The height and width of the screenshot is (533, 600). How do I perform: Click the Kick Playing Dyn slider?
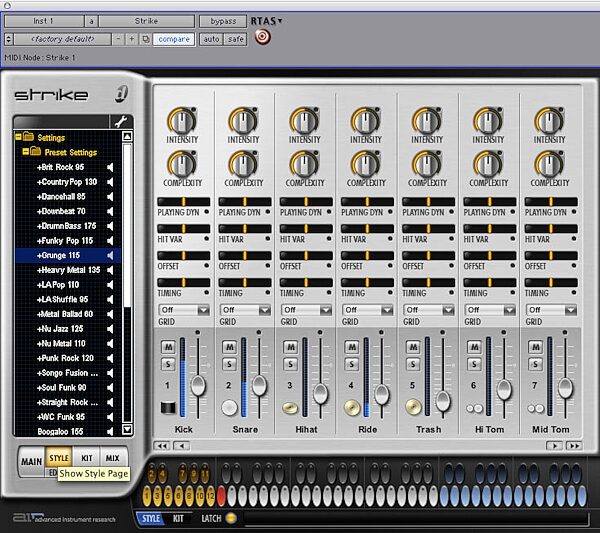click(184, 202)
